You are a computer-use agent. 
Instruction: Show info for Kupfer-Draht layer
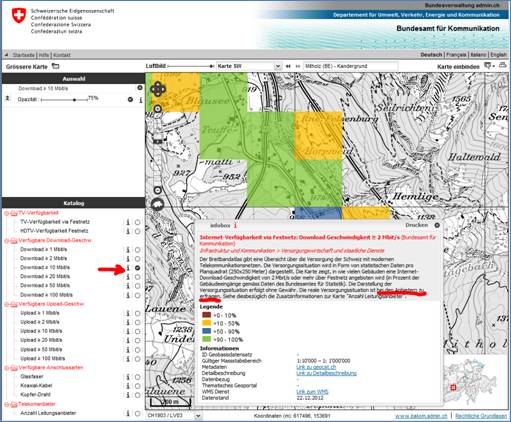tap(128, 395)
